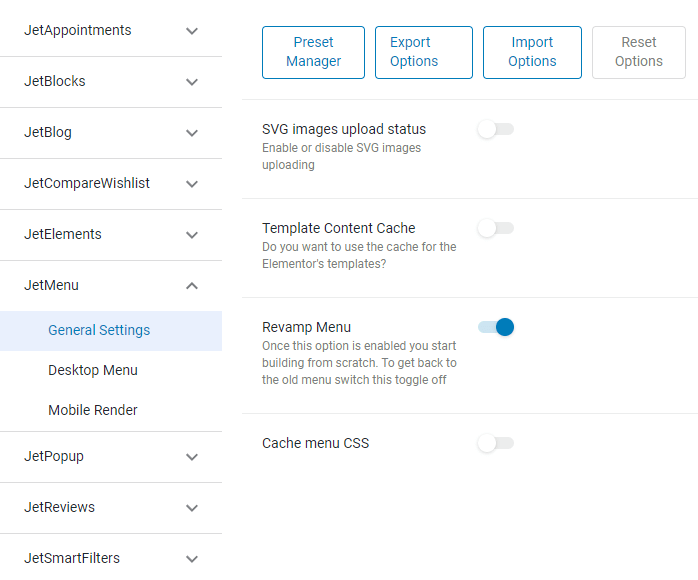Turn on Template Content Cache

point(496,228)
